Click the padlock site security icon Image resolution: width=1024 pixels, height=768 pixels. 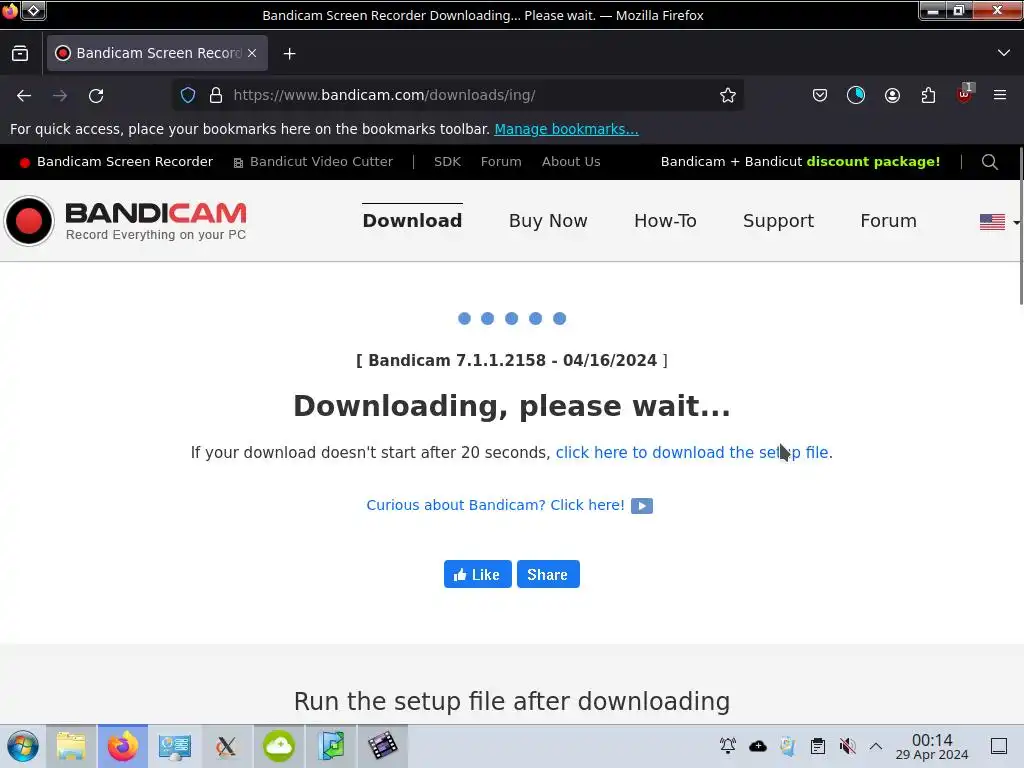216,95
